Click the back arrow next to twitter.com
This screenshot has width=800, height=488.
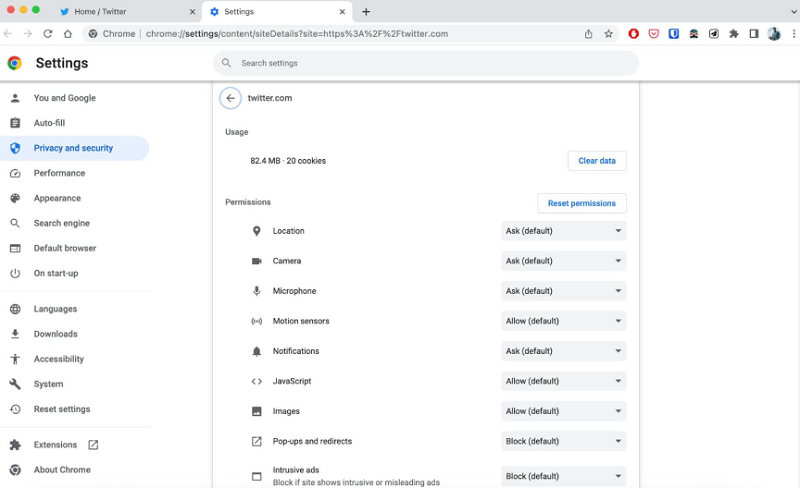[230, 98]
